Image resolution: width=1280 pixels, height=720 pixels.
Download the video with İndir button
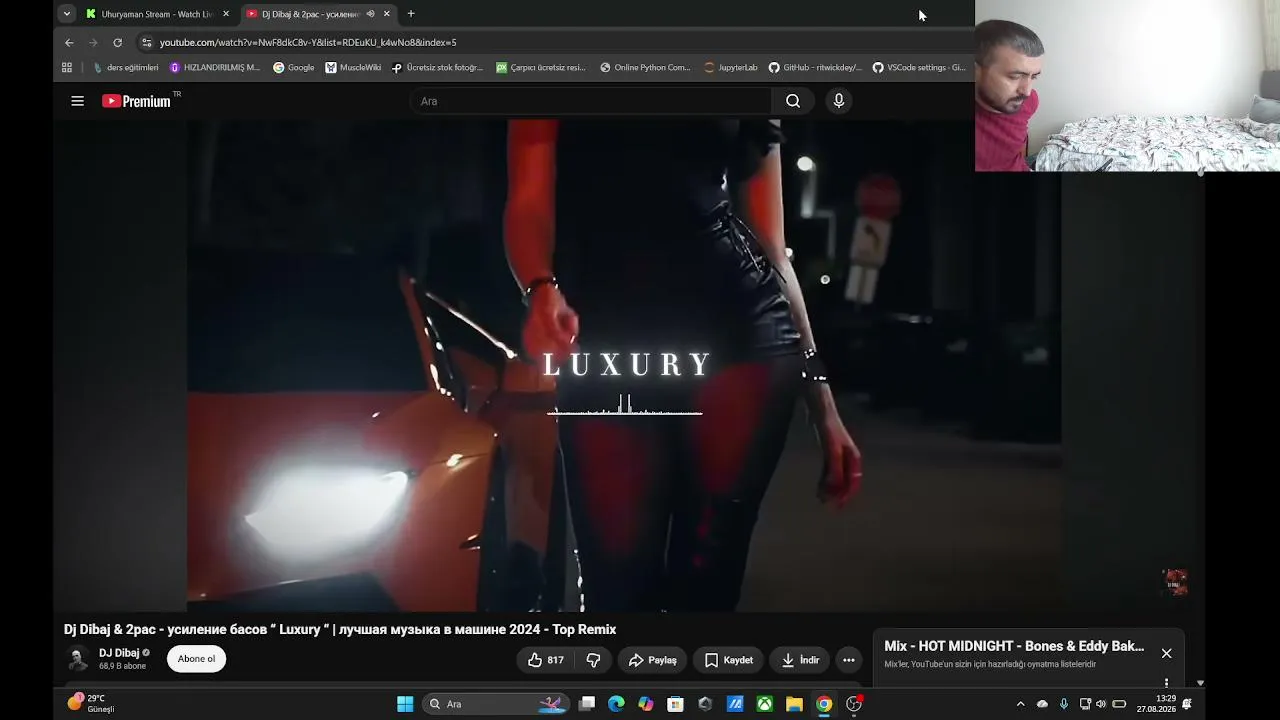click(x=800, y=660)
